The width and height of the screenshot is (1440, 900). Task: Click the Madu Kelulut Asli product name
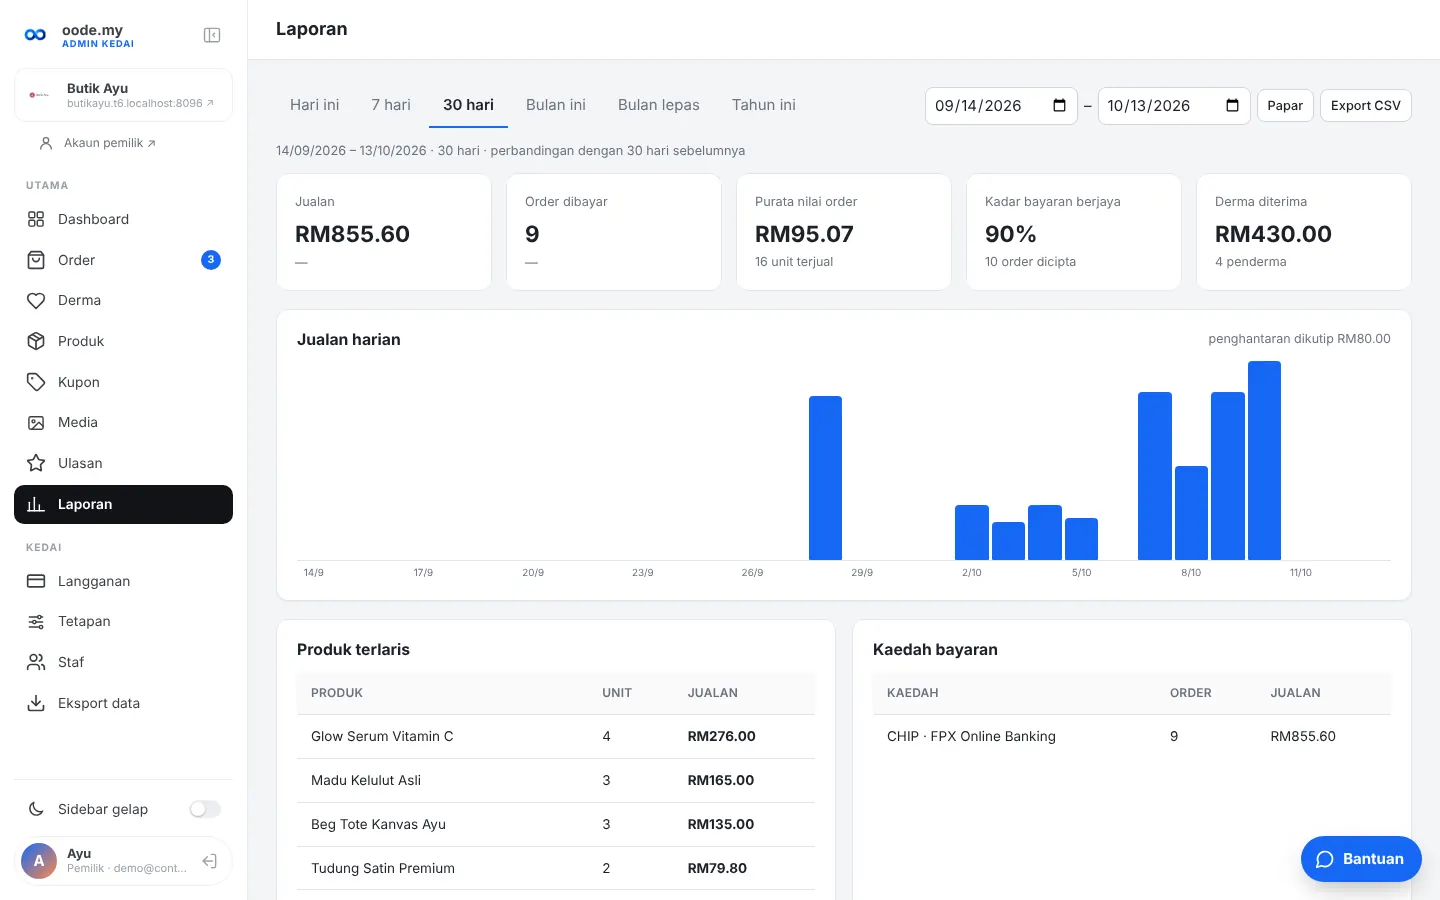click(366, 780)
